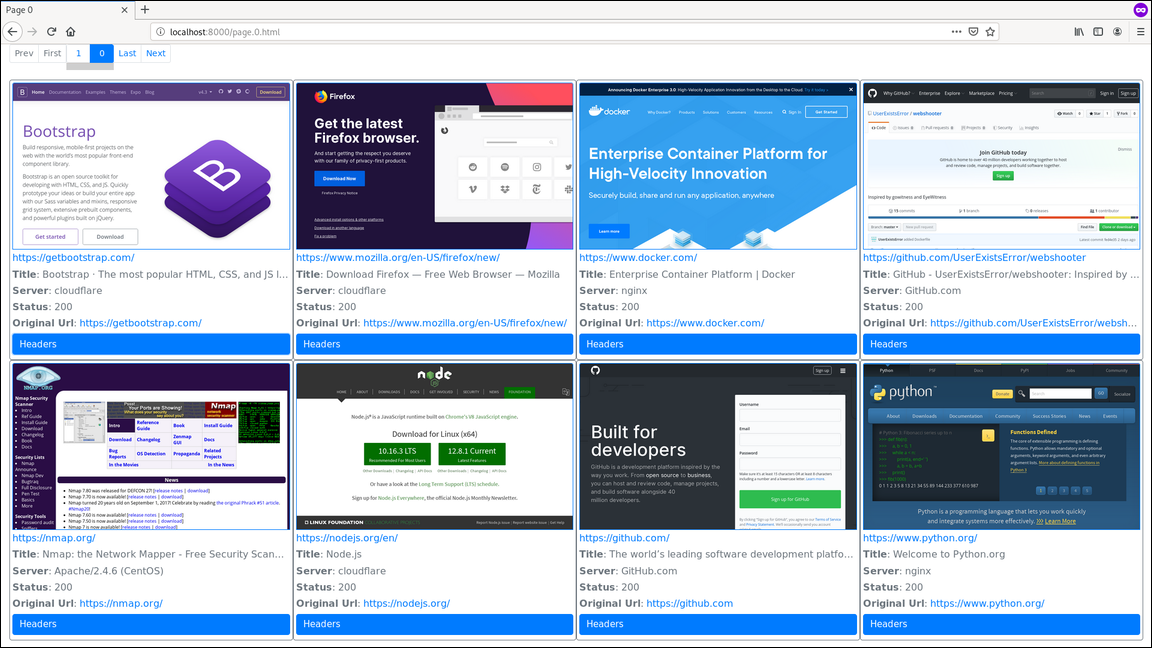This screenshot has height=648, width=1152.
Task: Open the UserExistsError/webshooter link under thumbnail
Action: (974, 258)
